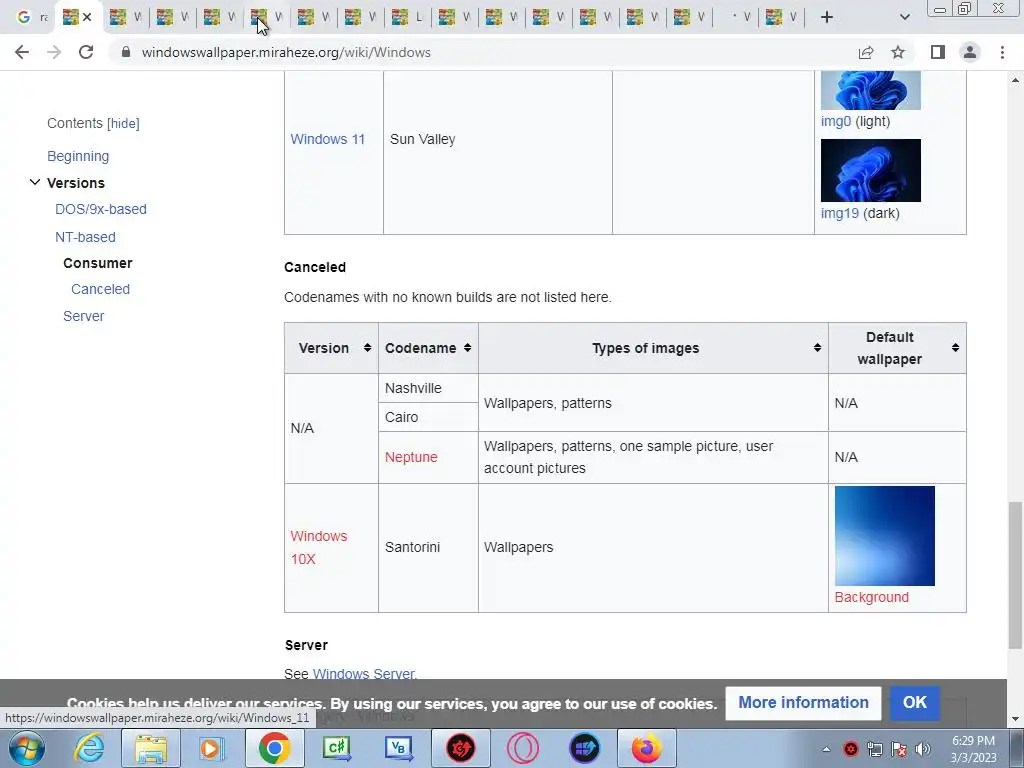This screenshot has width=1024, height=768.
Task: Sort table by Default wallpaper column
Action: 897,348
